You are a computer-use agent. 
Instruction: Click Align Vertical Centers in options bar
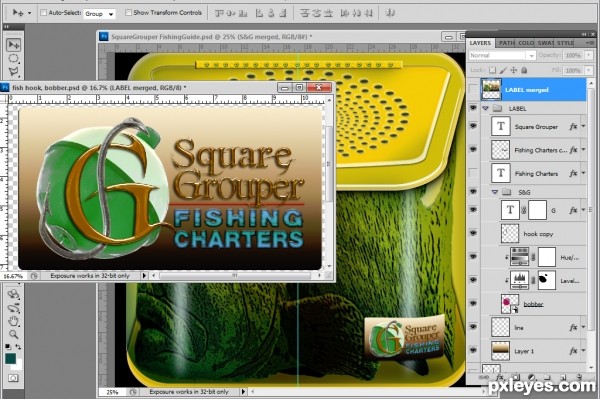click(x=231, y=13)
